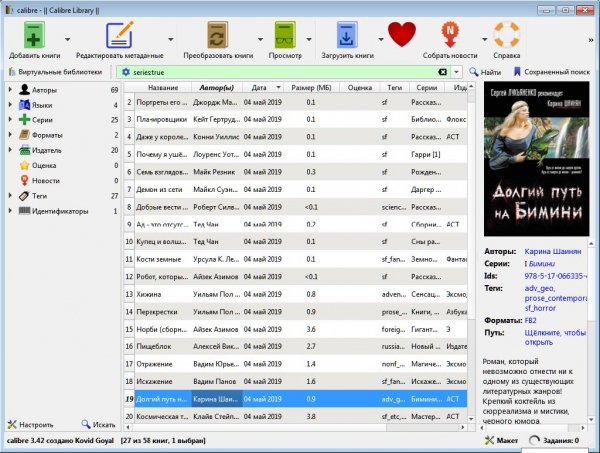
Task: Open the Просмотр viewer icon
Action: [x=285, y=35]
